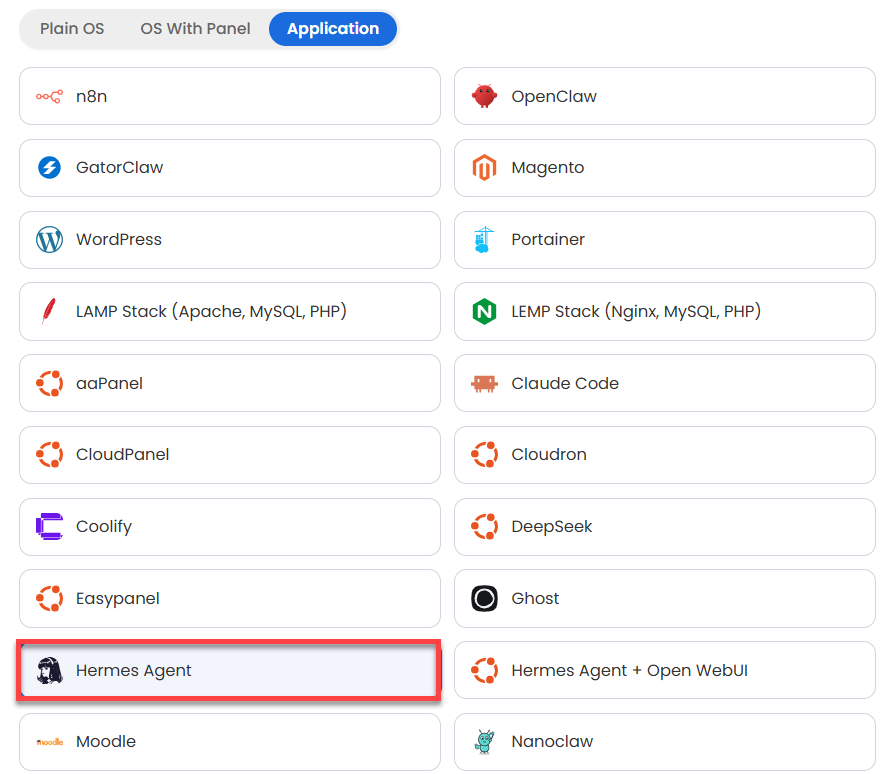This screenshot has height=774, width=895.
Task: Click the 'Nanoclaw' label
Action: pos(552,742)
